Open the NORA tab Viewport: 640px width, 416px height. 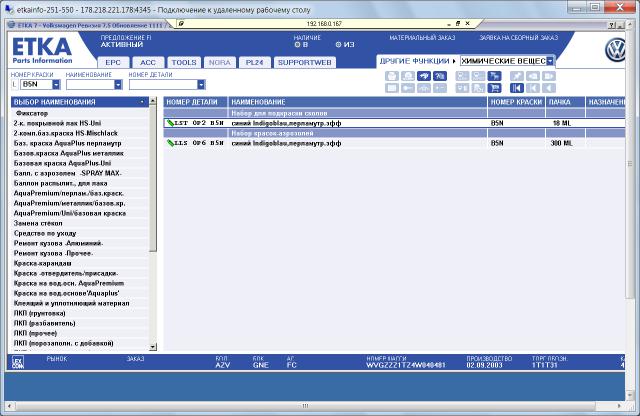click(220, 62)
